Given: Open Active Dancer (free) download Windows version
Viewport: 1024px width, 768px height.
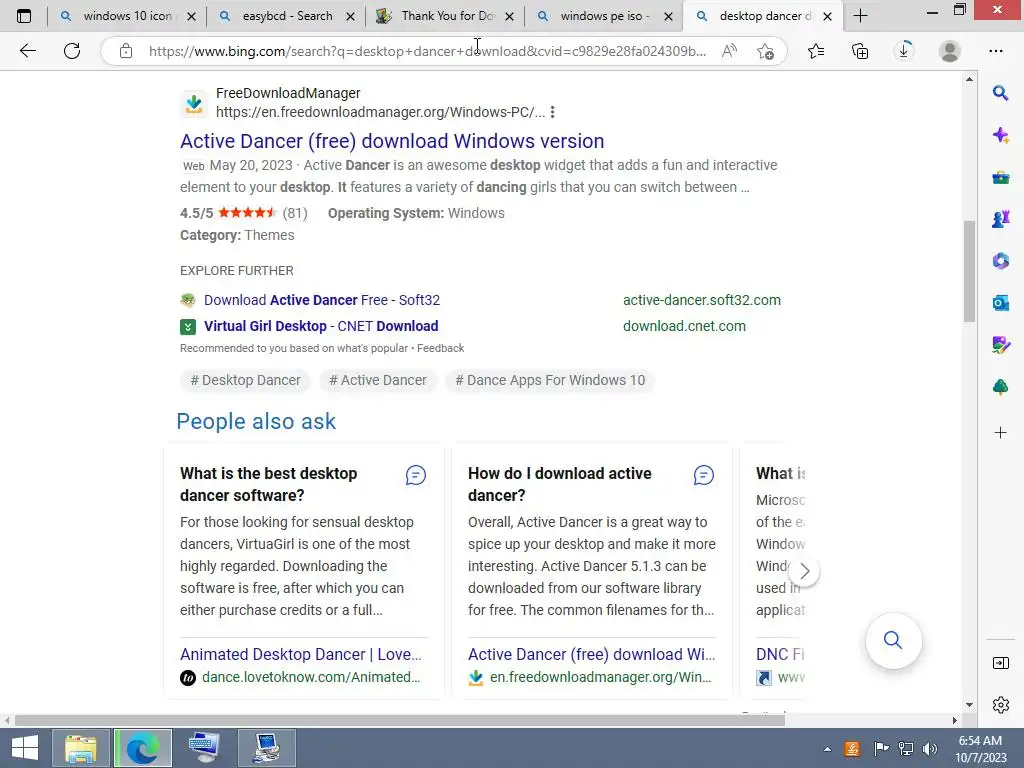Looking at the screenshot, I should pos(392,141).
